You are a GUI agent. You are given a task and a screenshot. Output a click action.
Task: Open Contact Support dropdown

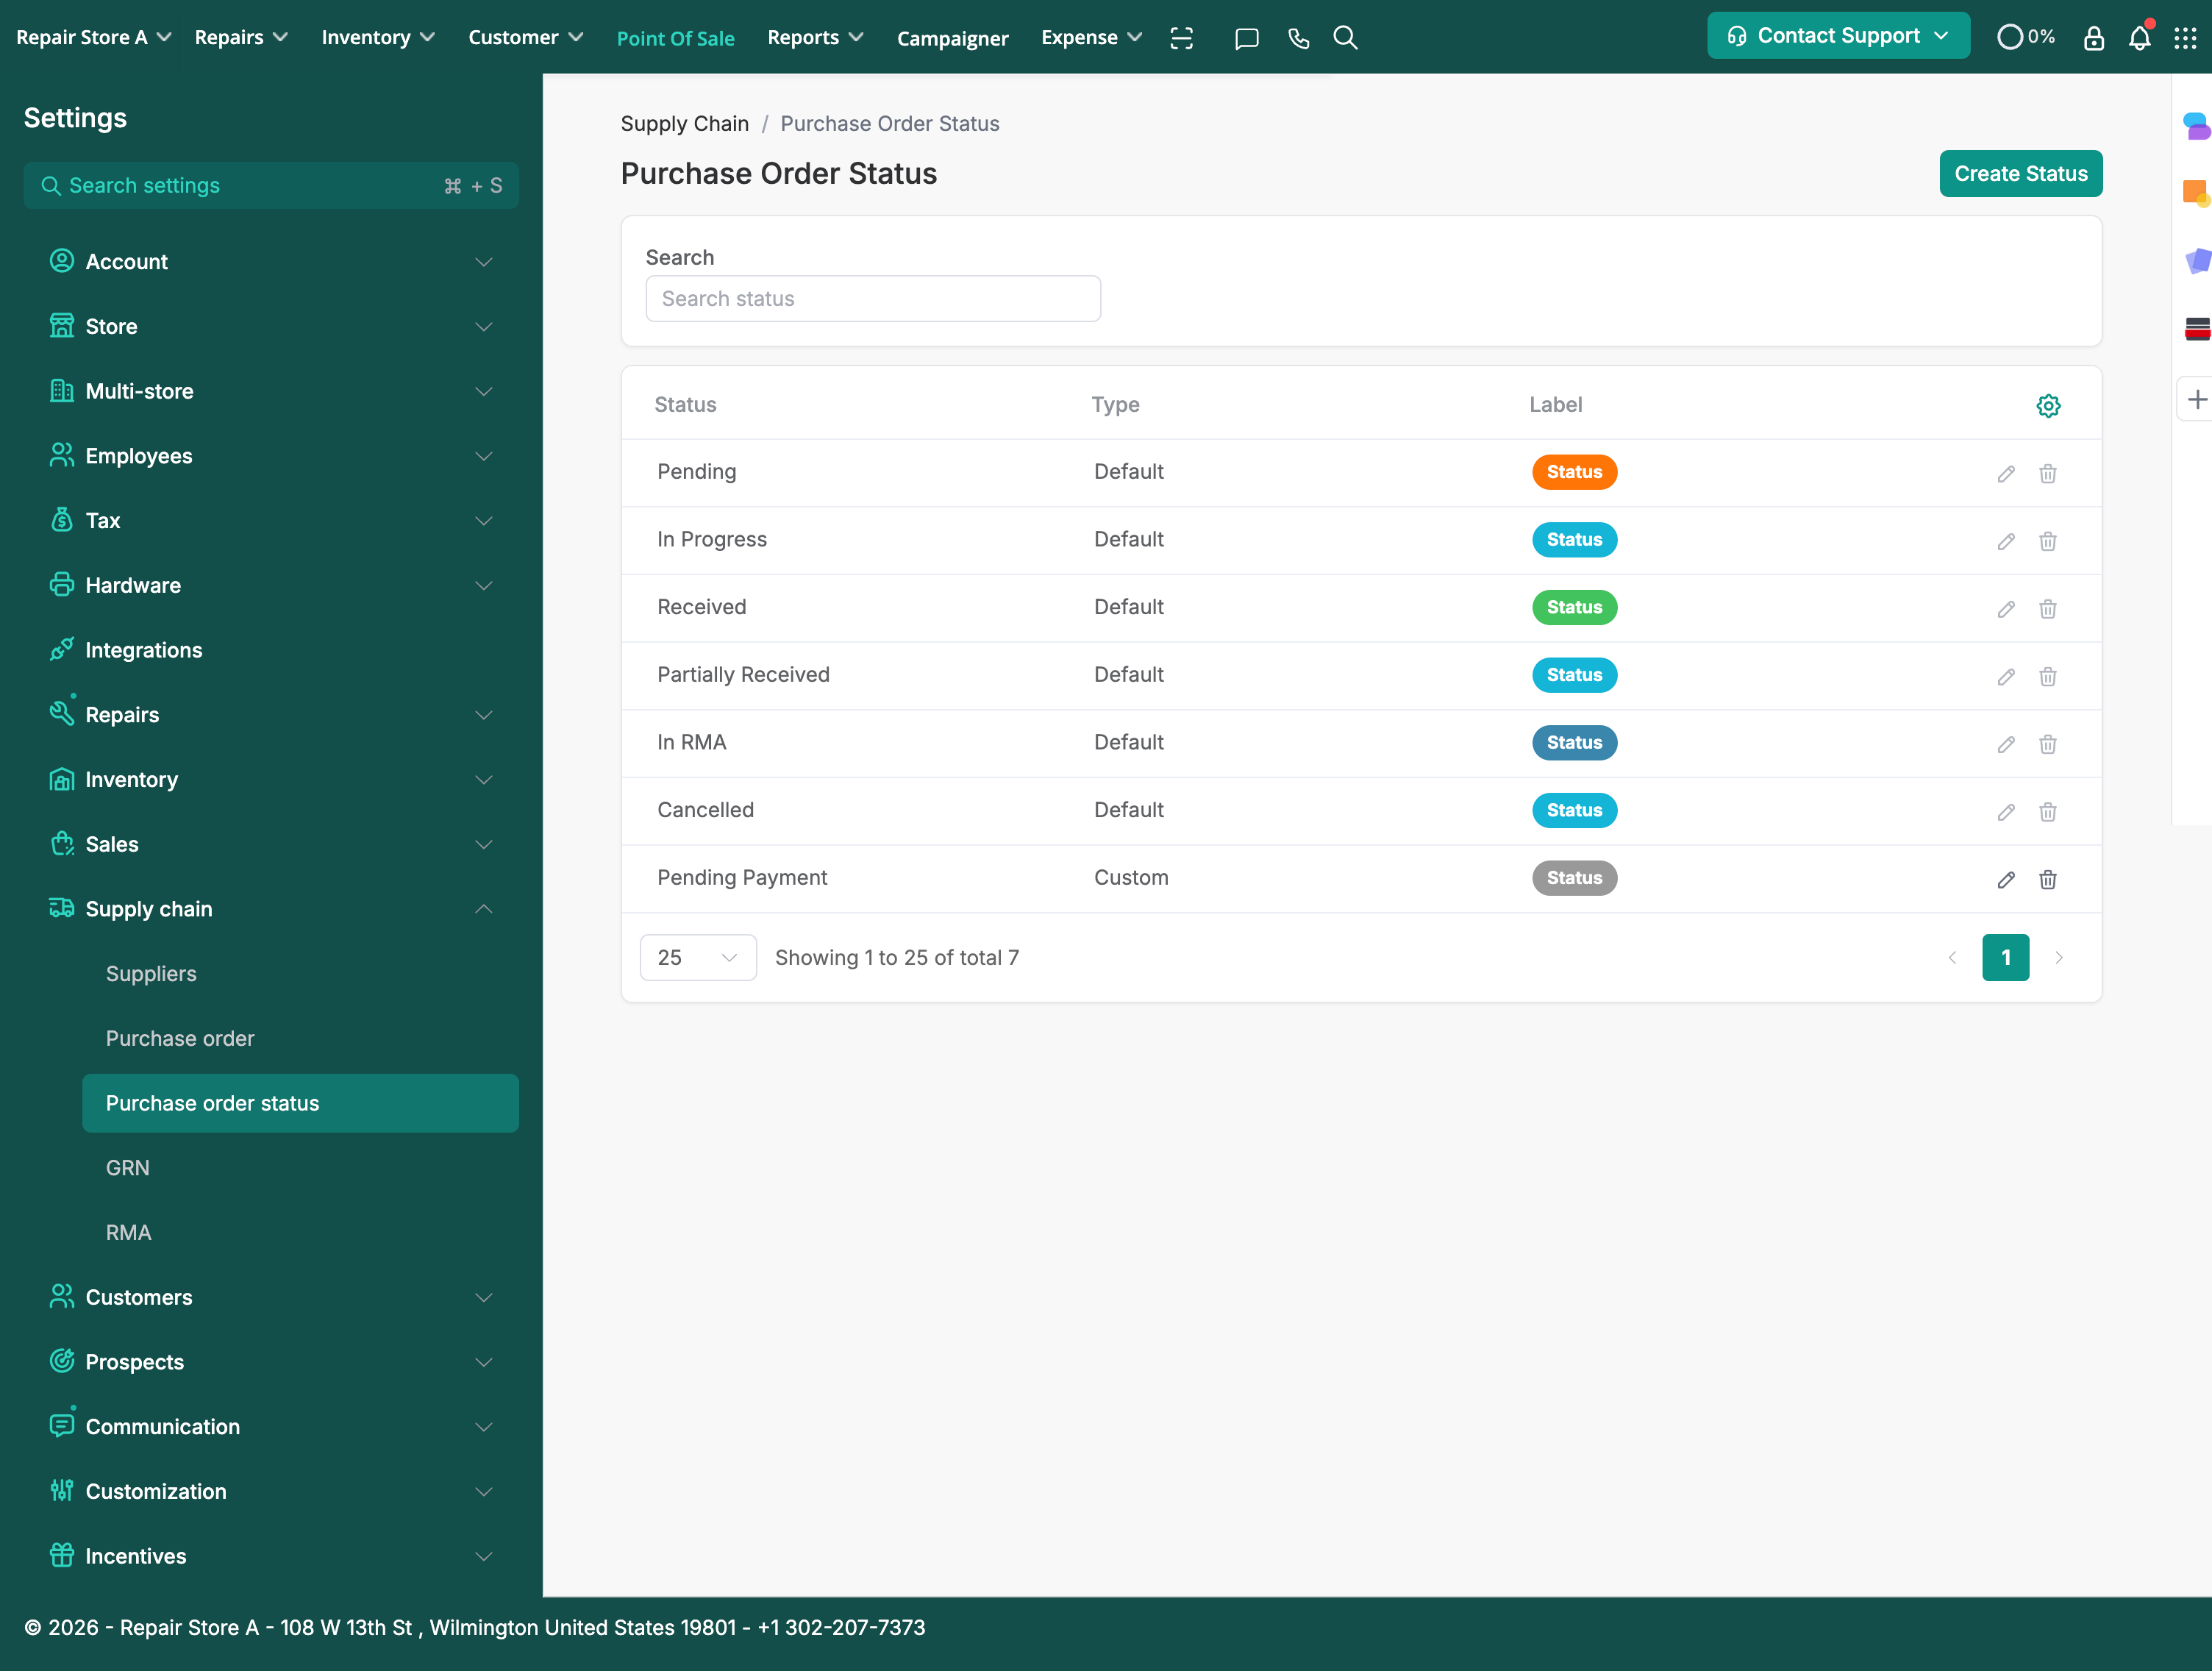pos(1837,36)
